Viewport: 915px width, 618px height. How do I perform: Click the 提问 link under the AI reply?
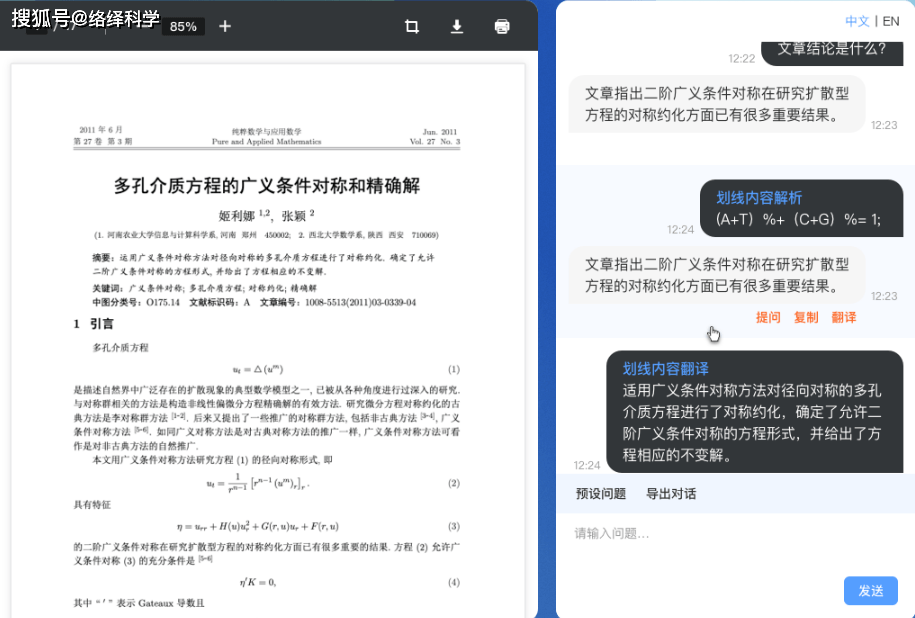tap(768, 318)
